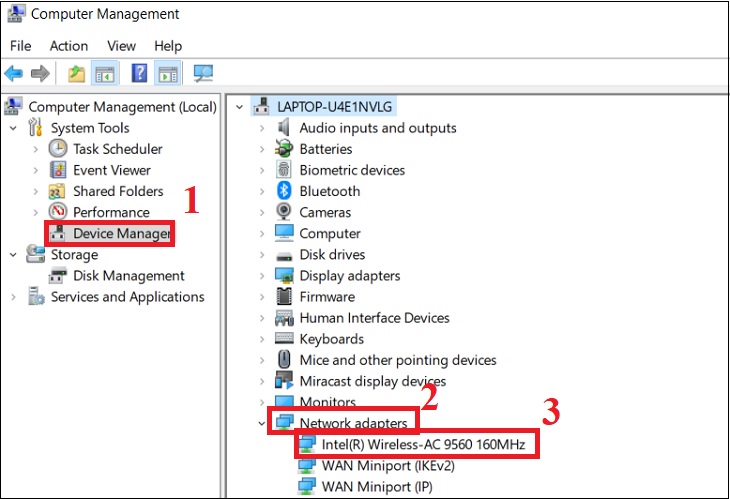Click the blue Help question mark icon
Image resolution: width=730 pixels, height=499 pixels.
click(139, 73)
